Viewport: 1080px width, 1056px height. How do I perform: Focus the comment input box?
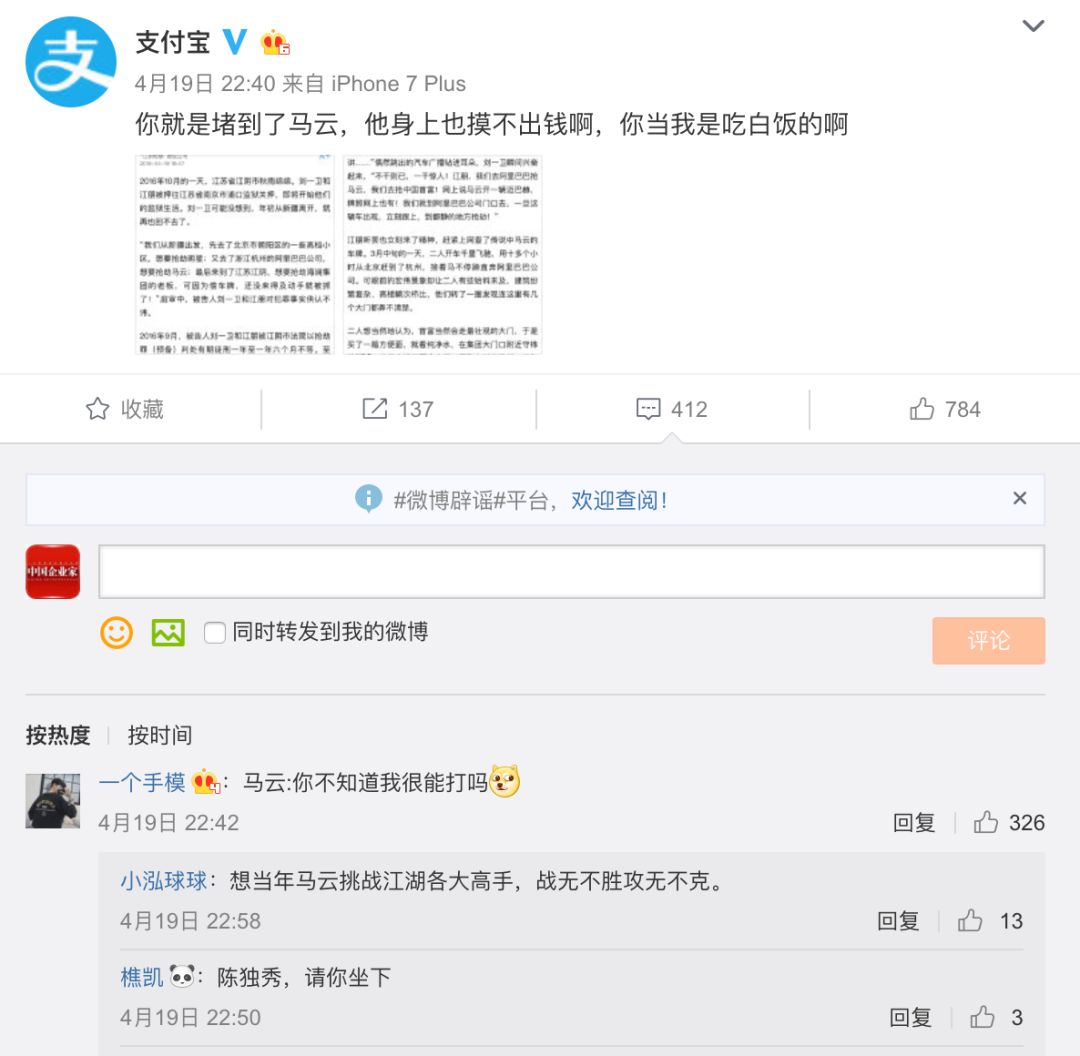(x=572, y=571)
